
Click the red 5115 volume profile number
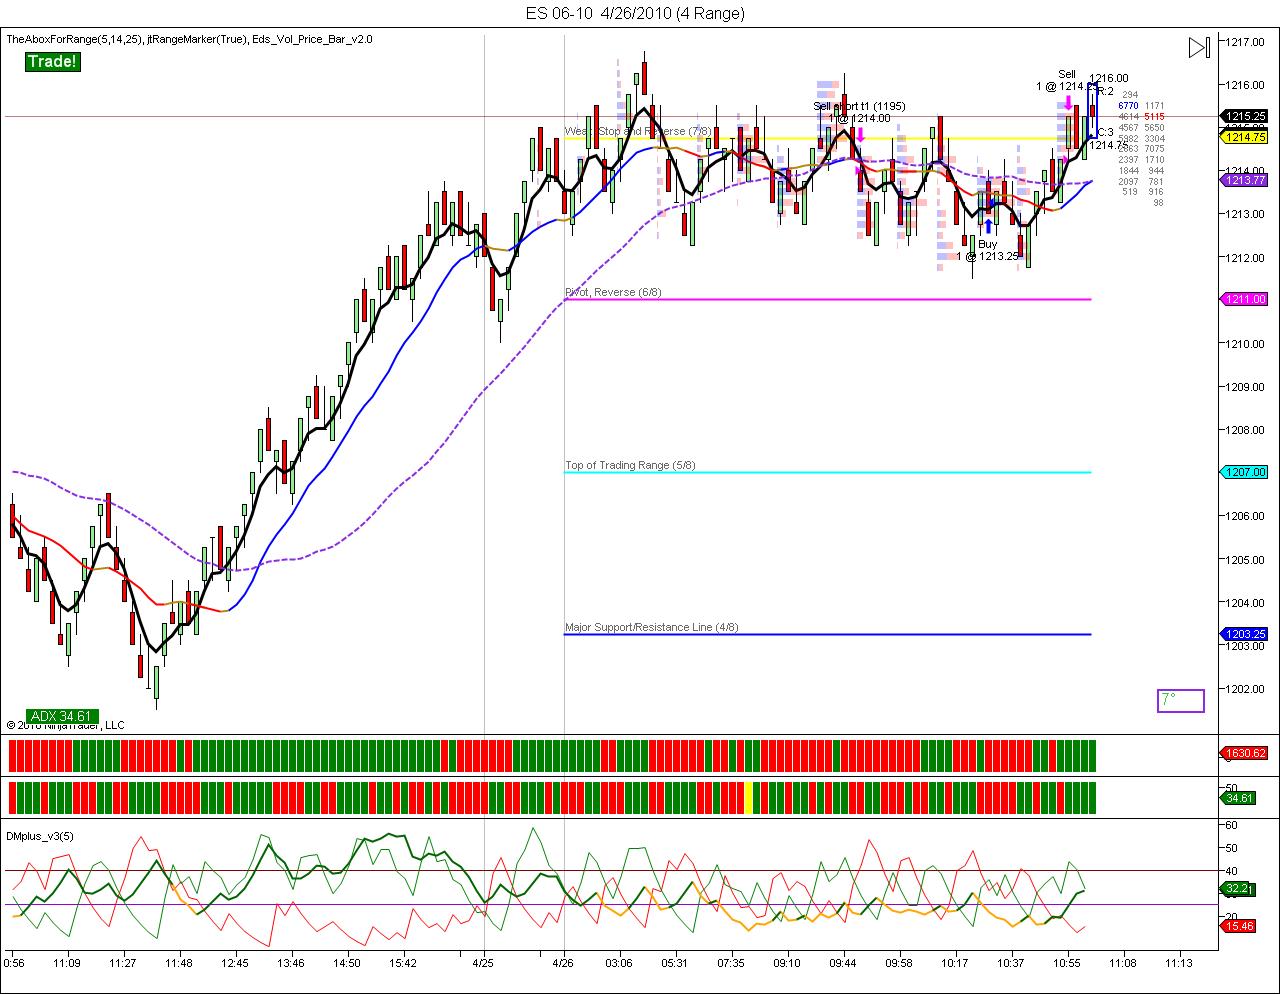(1153, 116)
